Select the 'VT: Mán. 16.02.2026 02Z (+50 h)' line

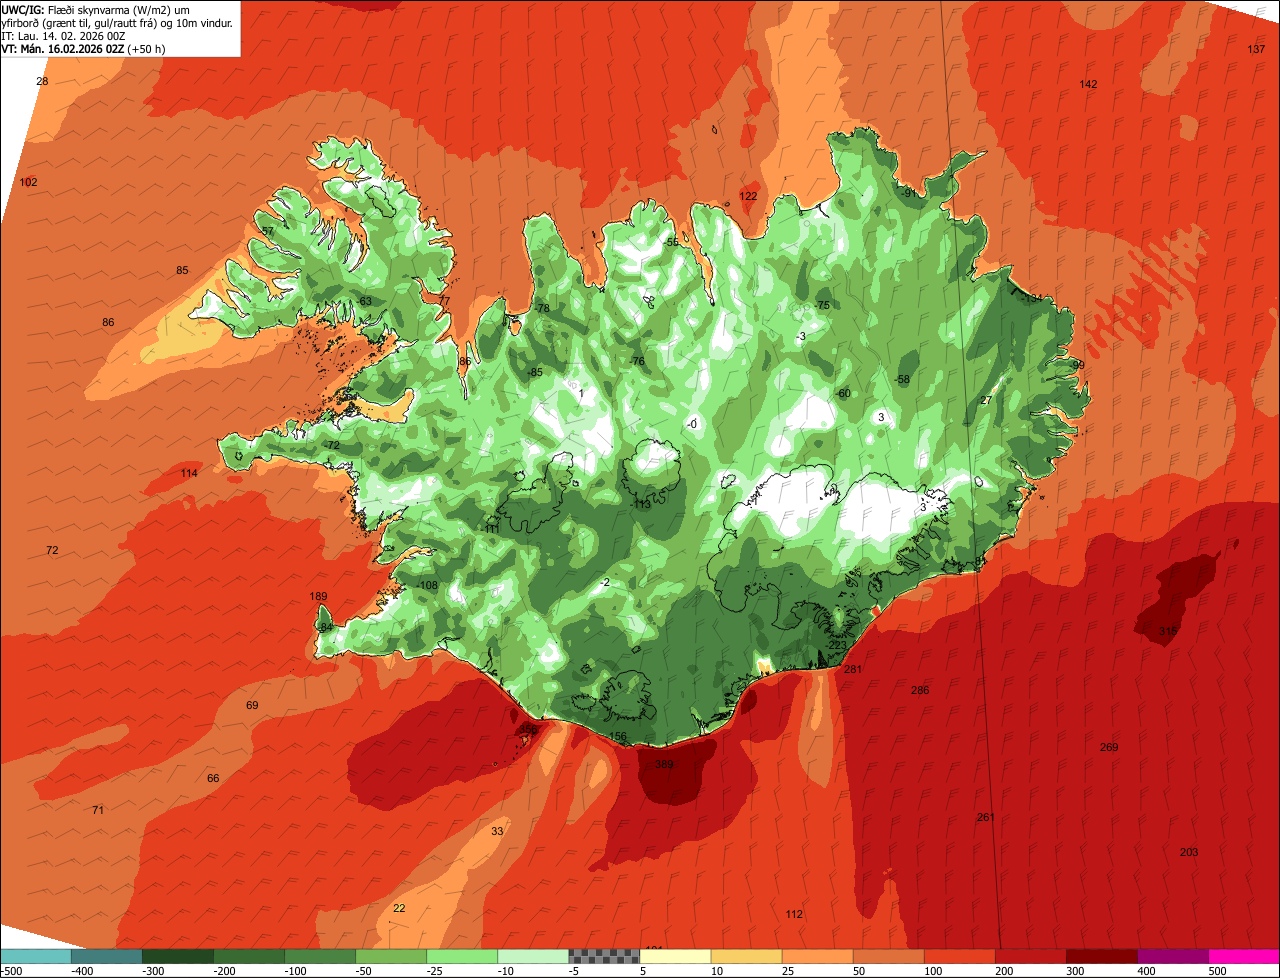coord(83,48)
